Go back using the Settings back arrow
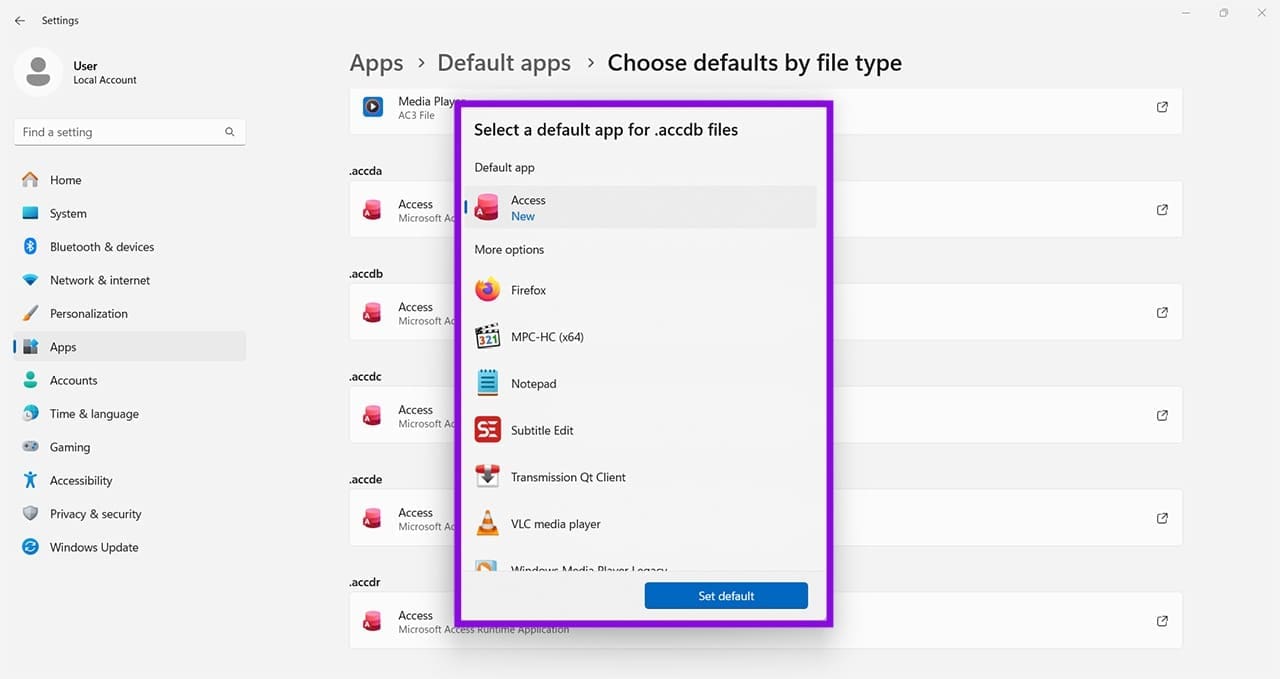The width and height of the screenshot is (1280, 679). tap(20, 20)
